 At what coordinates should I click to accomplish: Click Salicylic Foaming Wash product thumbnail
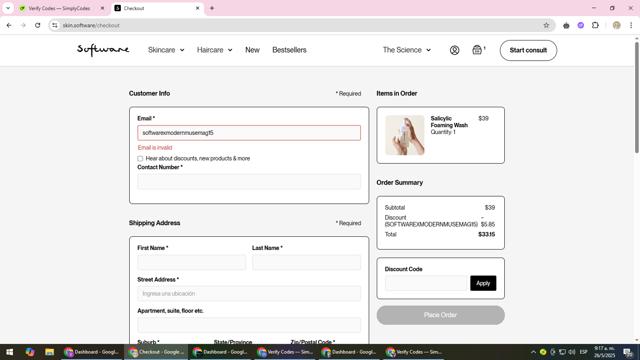coord(405,135)
